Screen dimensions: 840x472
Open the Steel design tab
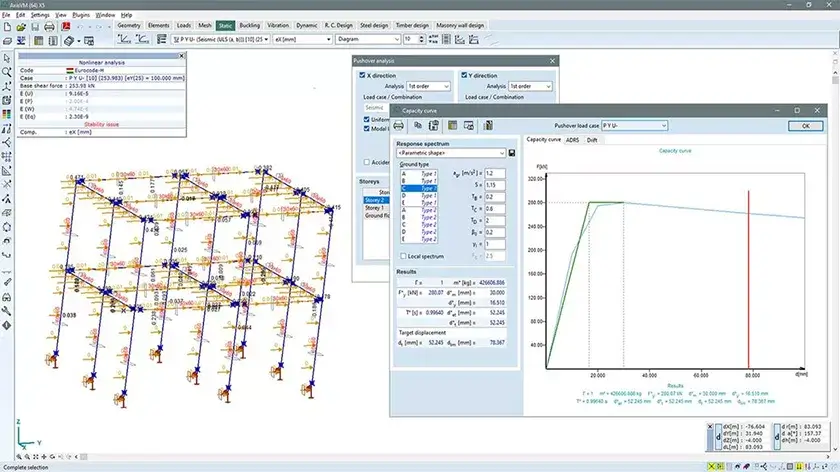pyautogui.click(x=374, y=25)
